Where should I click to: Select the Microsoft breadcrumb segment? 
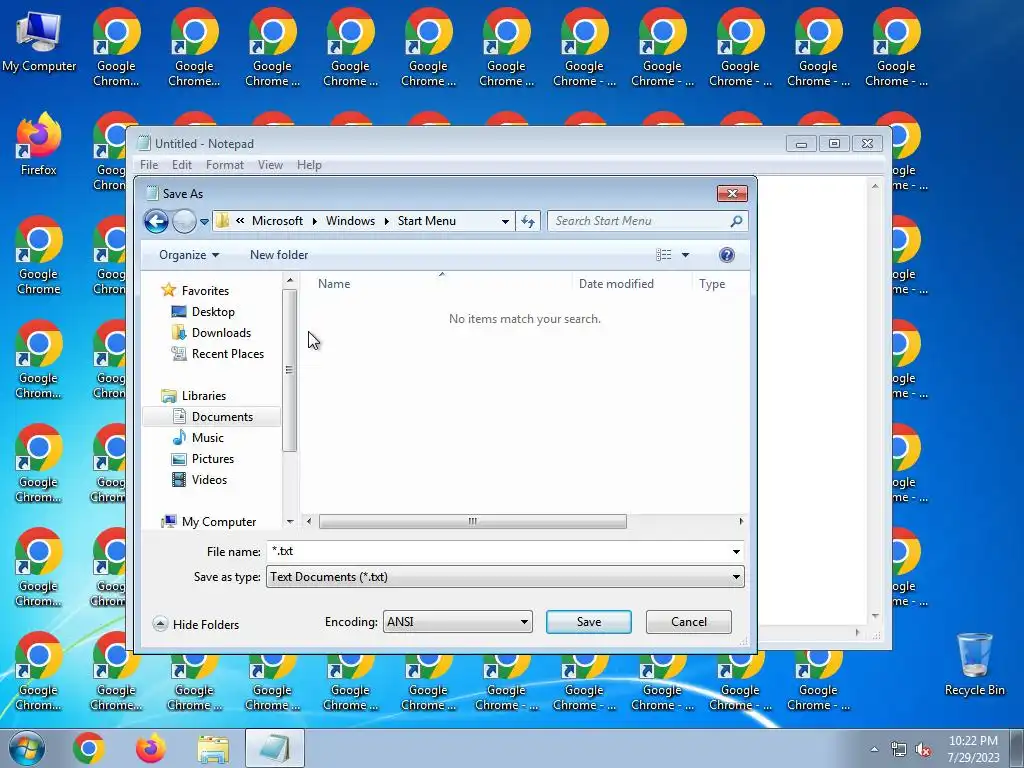point(277,221)
